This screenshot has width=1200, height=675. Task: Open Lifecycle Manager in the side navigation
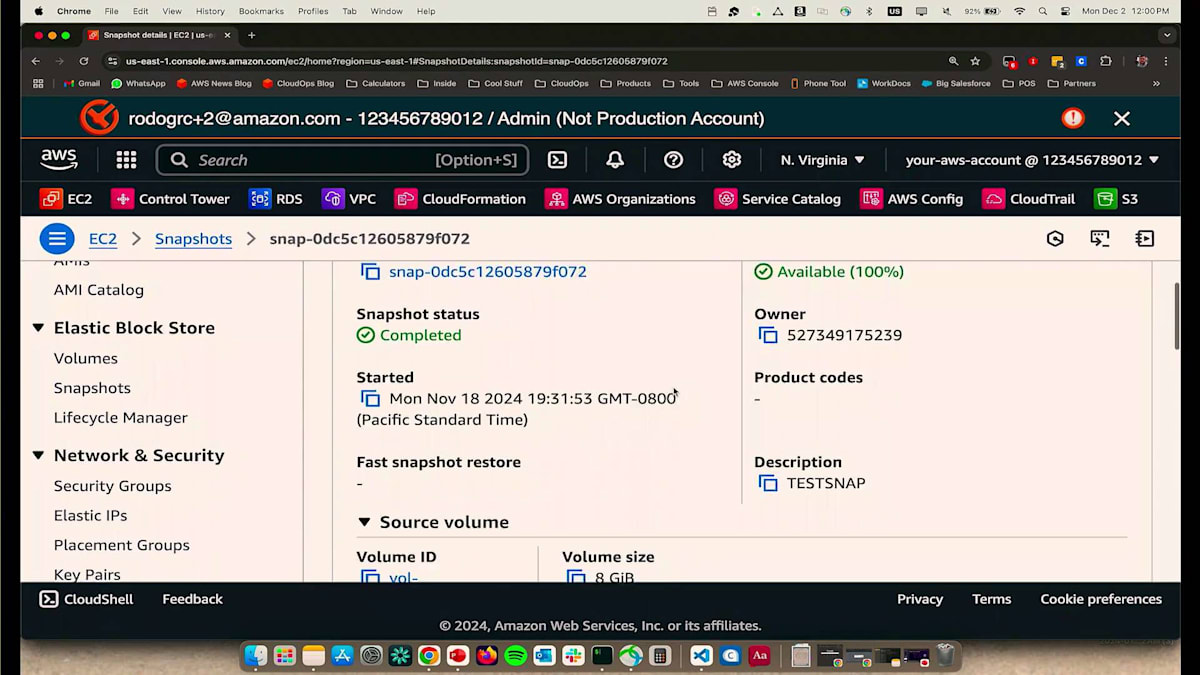121,418
